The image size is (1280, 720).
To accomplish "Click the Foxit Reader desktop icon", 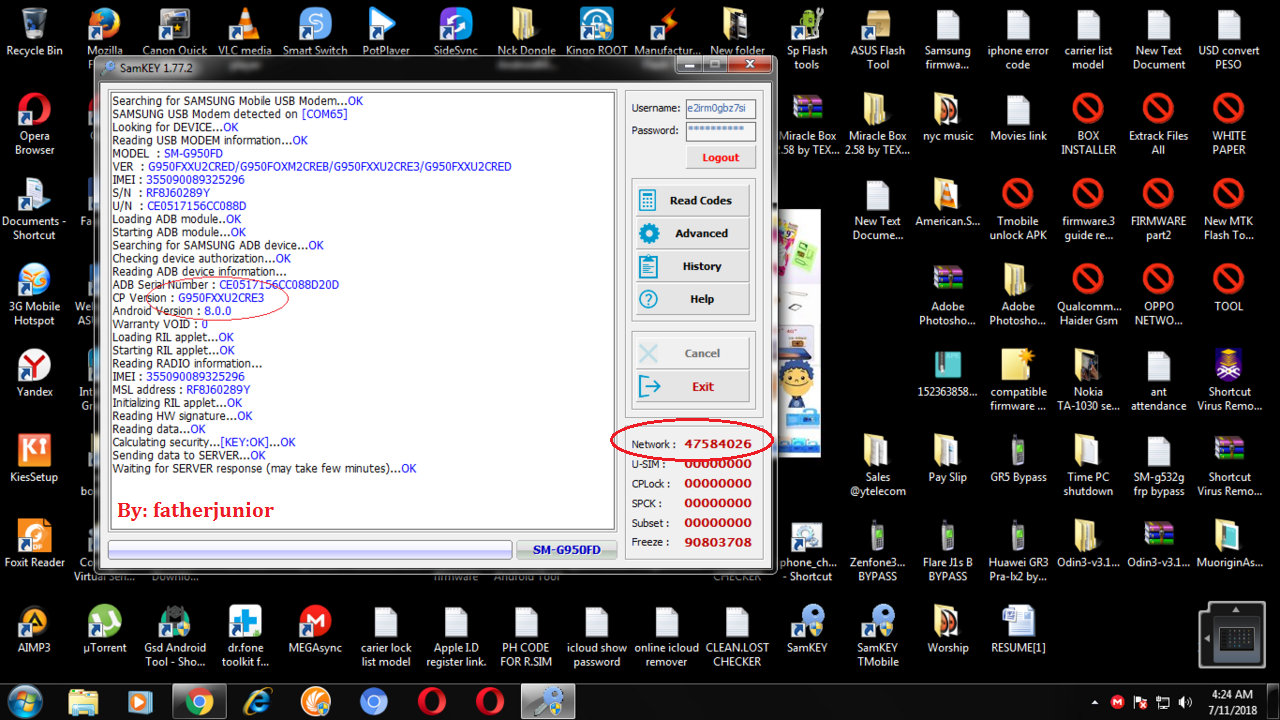I will [x=34, y=543].
